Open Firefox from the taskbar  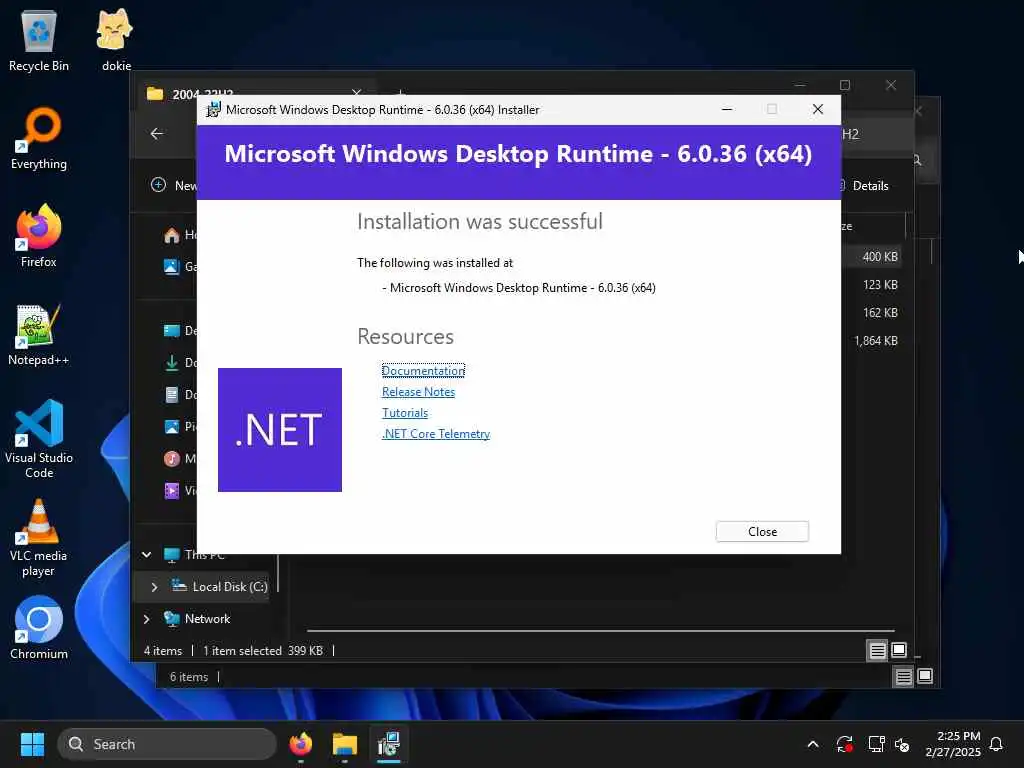click(x=300, y=744)
